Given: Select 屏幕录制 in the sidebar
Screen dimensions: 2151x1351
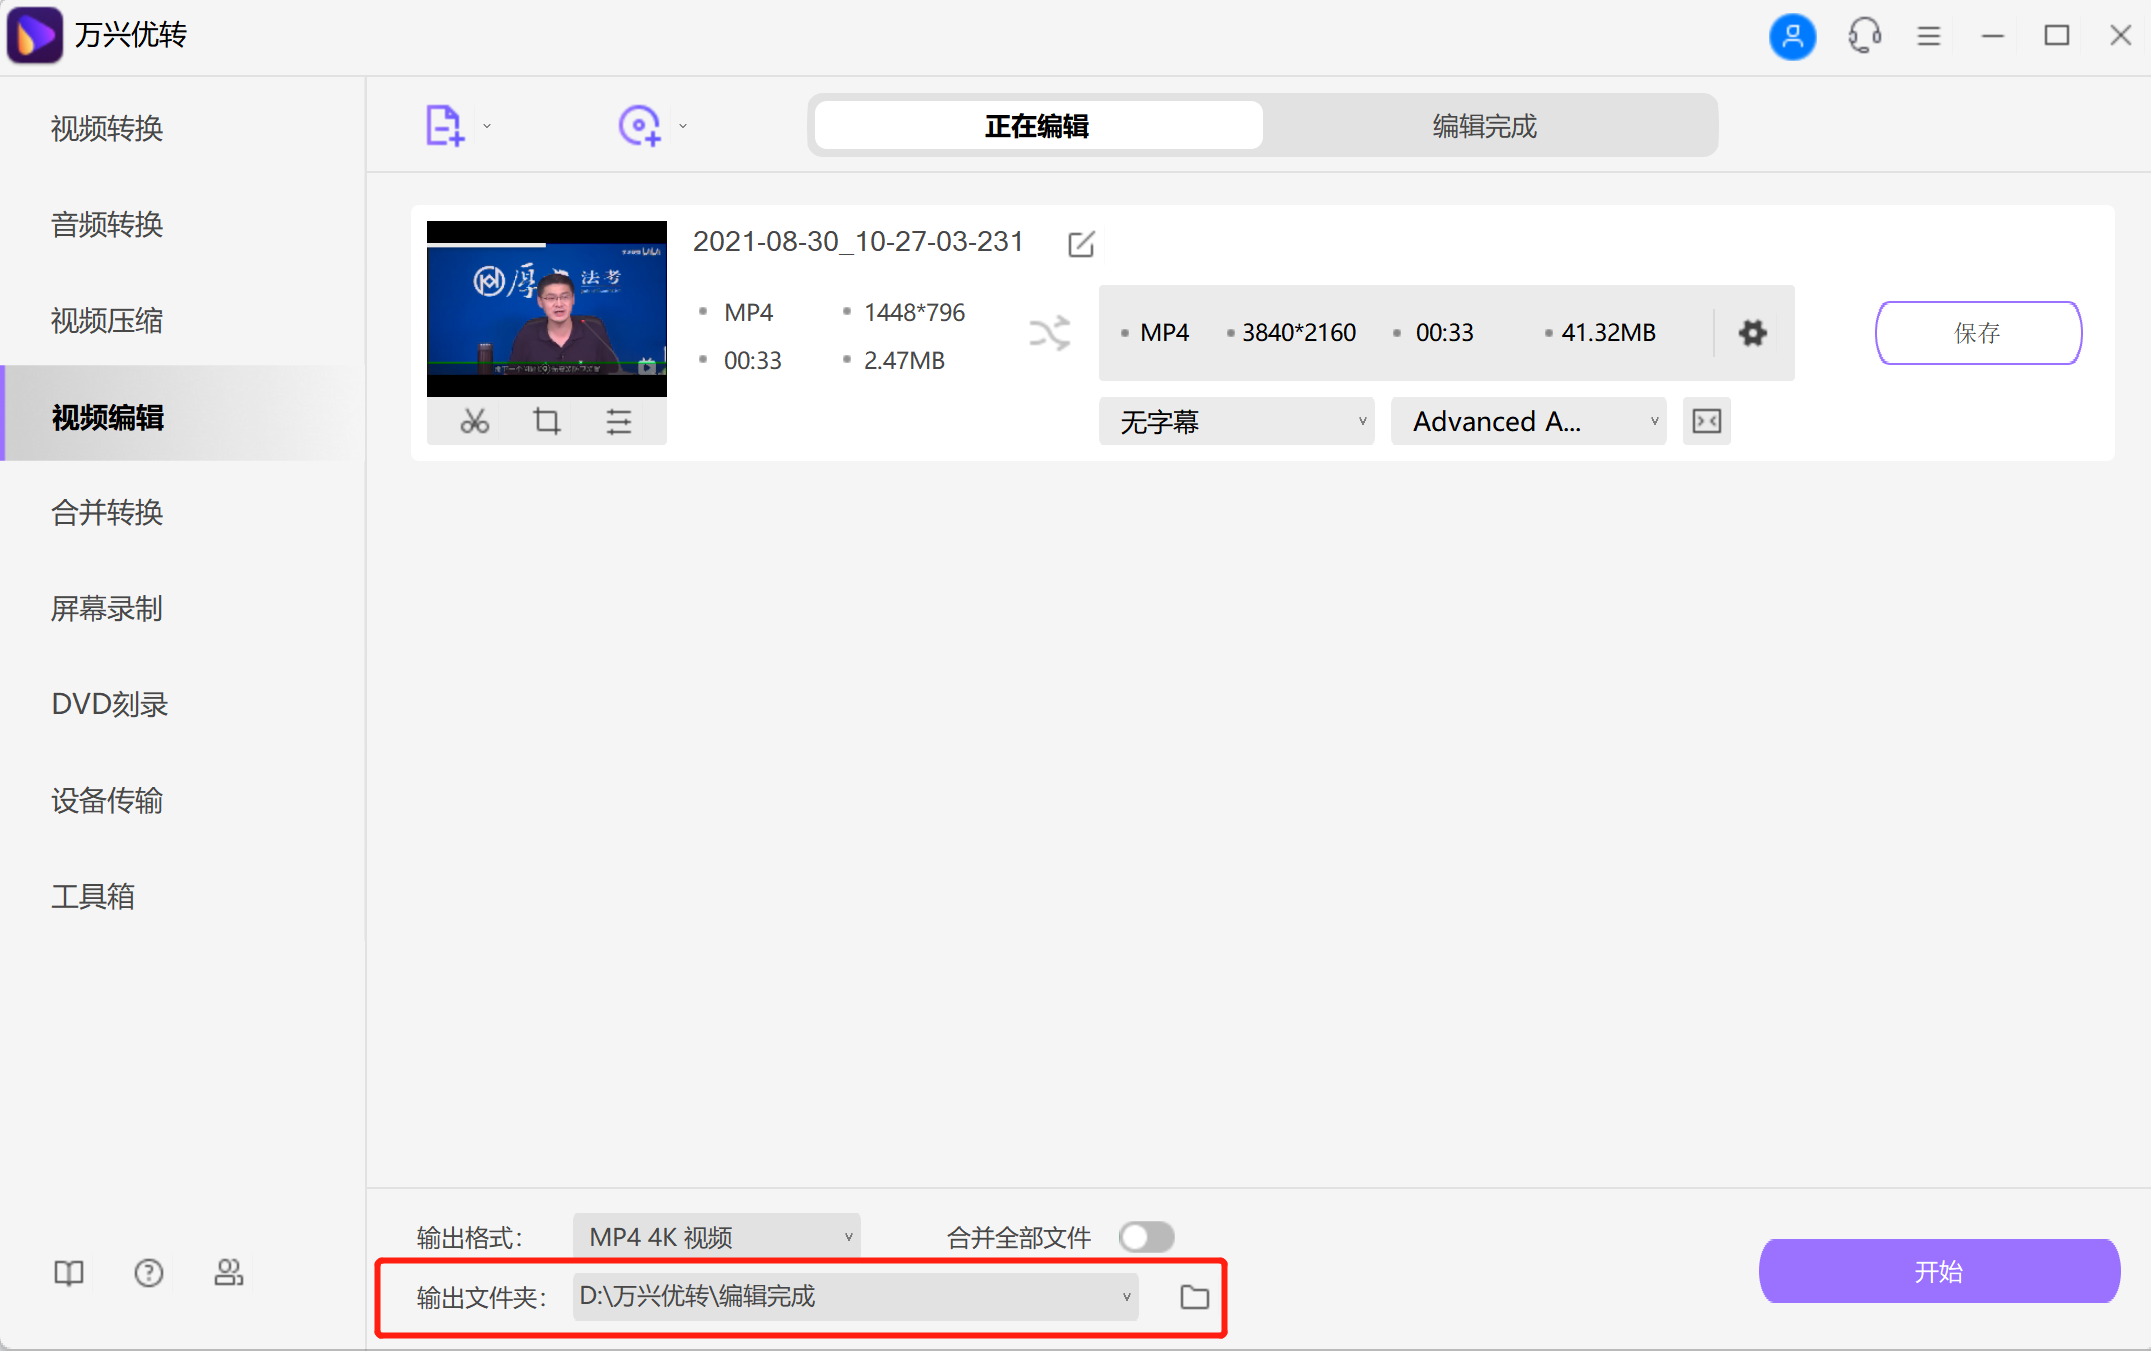Looking at the screenshot, I should [106, 608].
